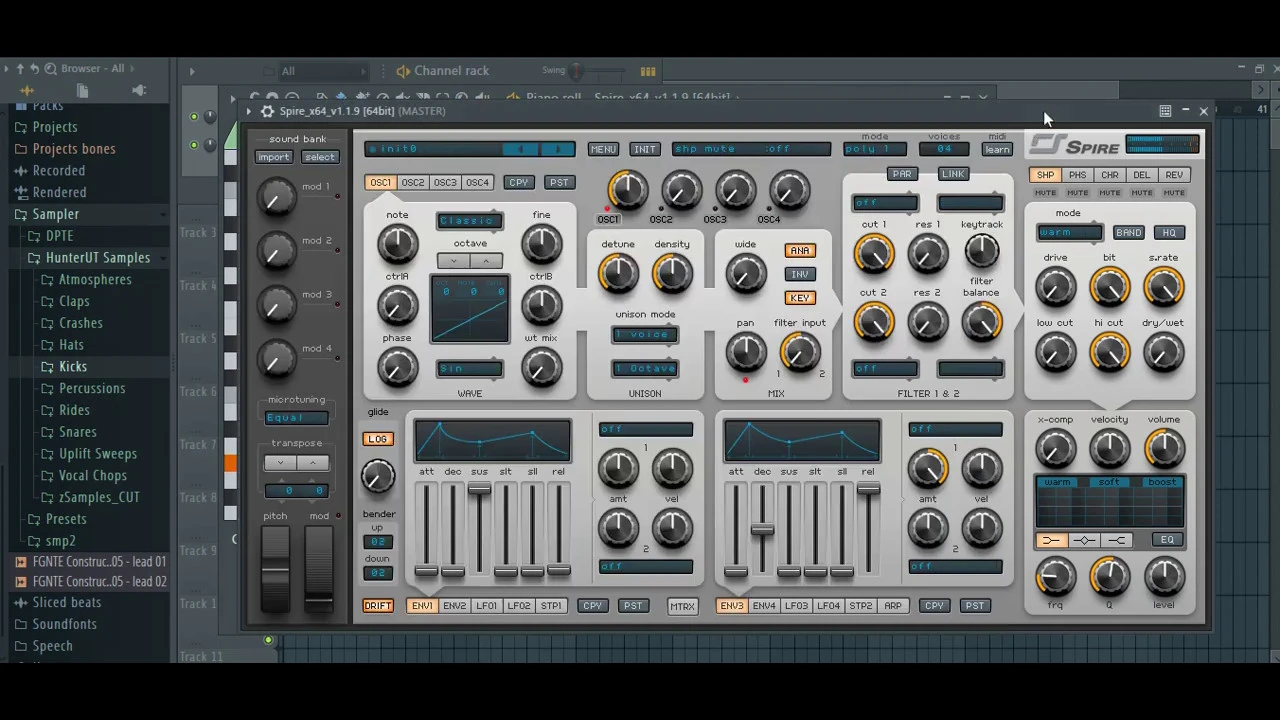Open the CHR effect tab
This screenshot has height=720, width=1280.
[x=1110, y=175]
